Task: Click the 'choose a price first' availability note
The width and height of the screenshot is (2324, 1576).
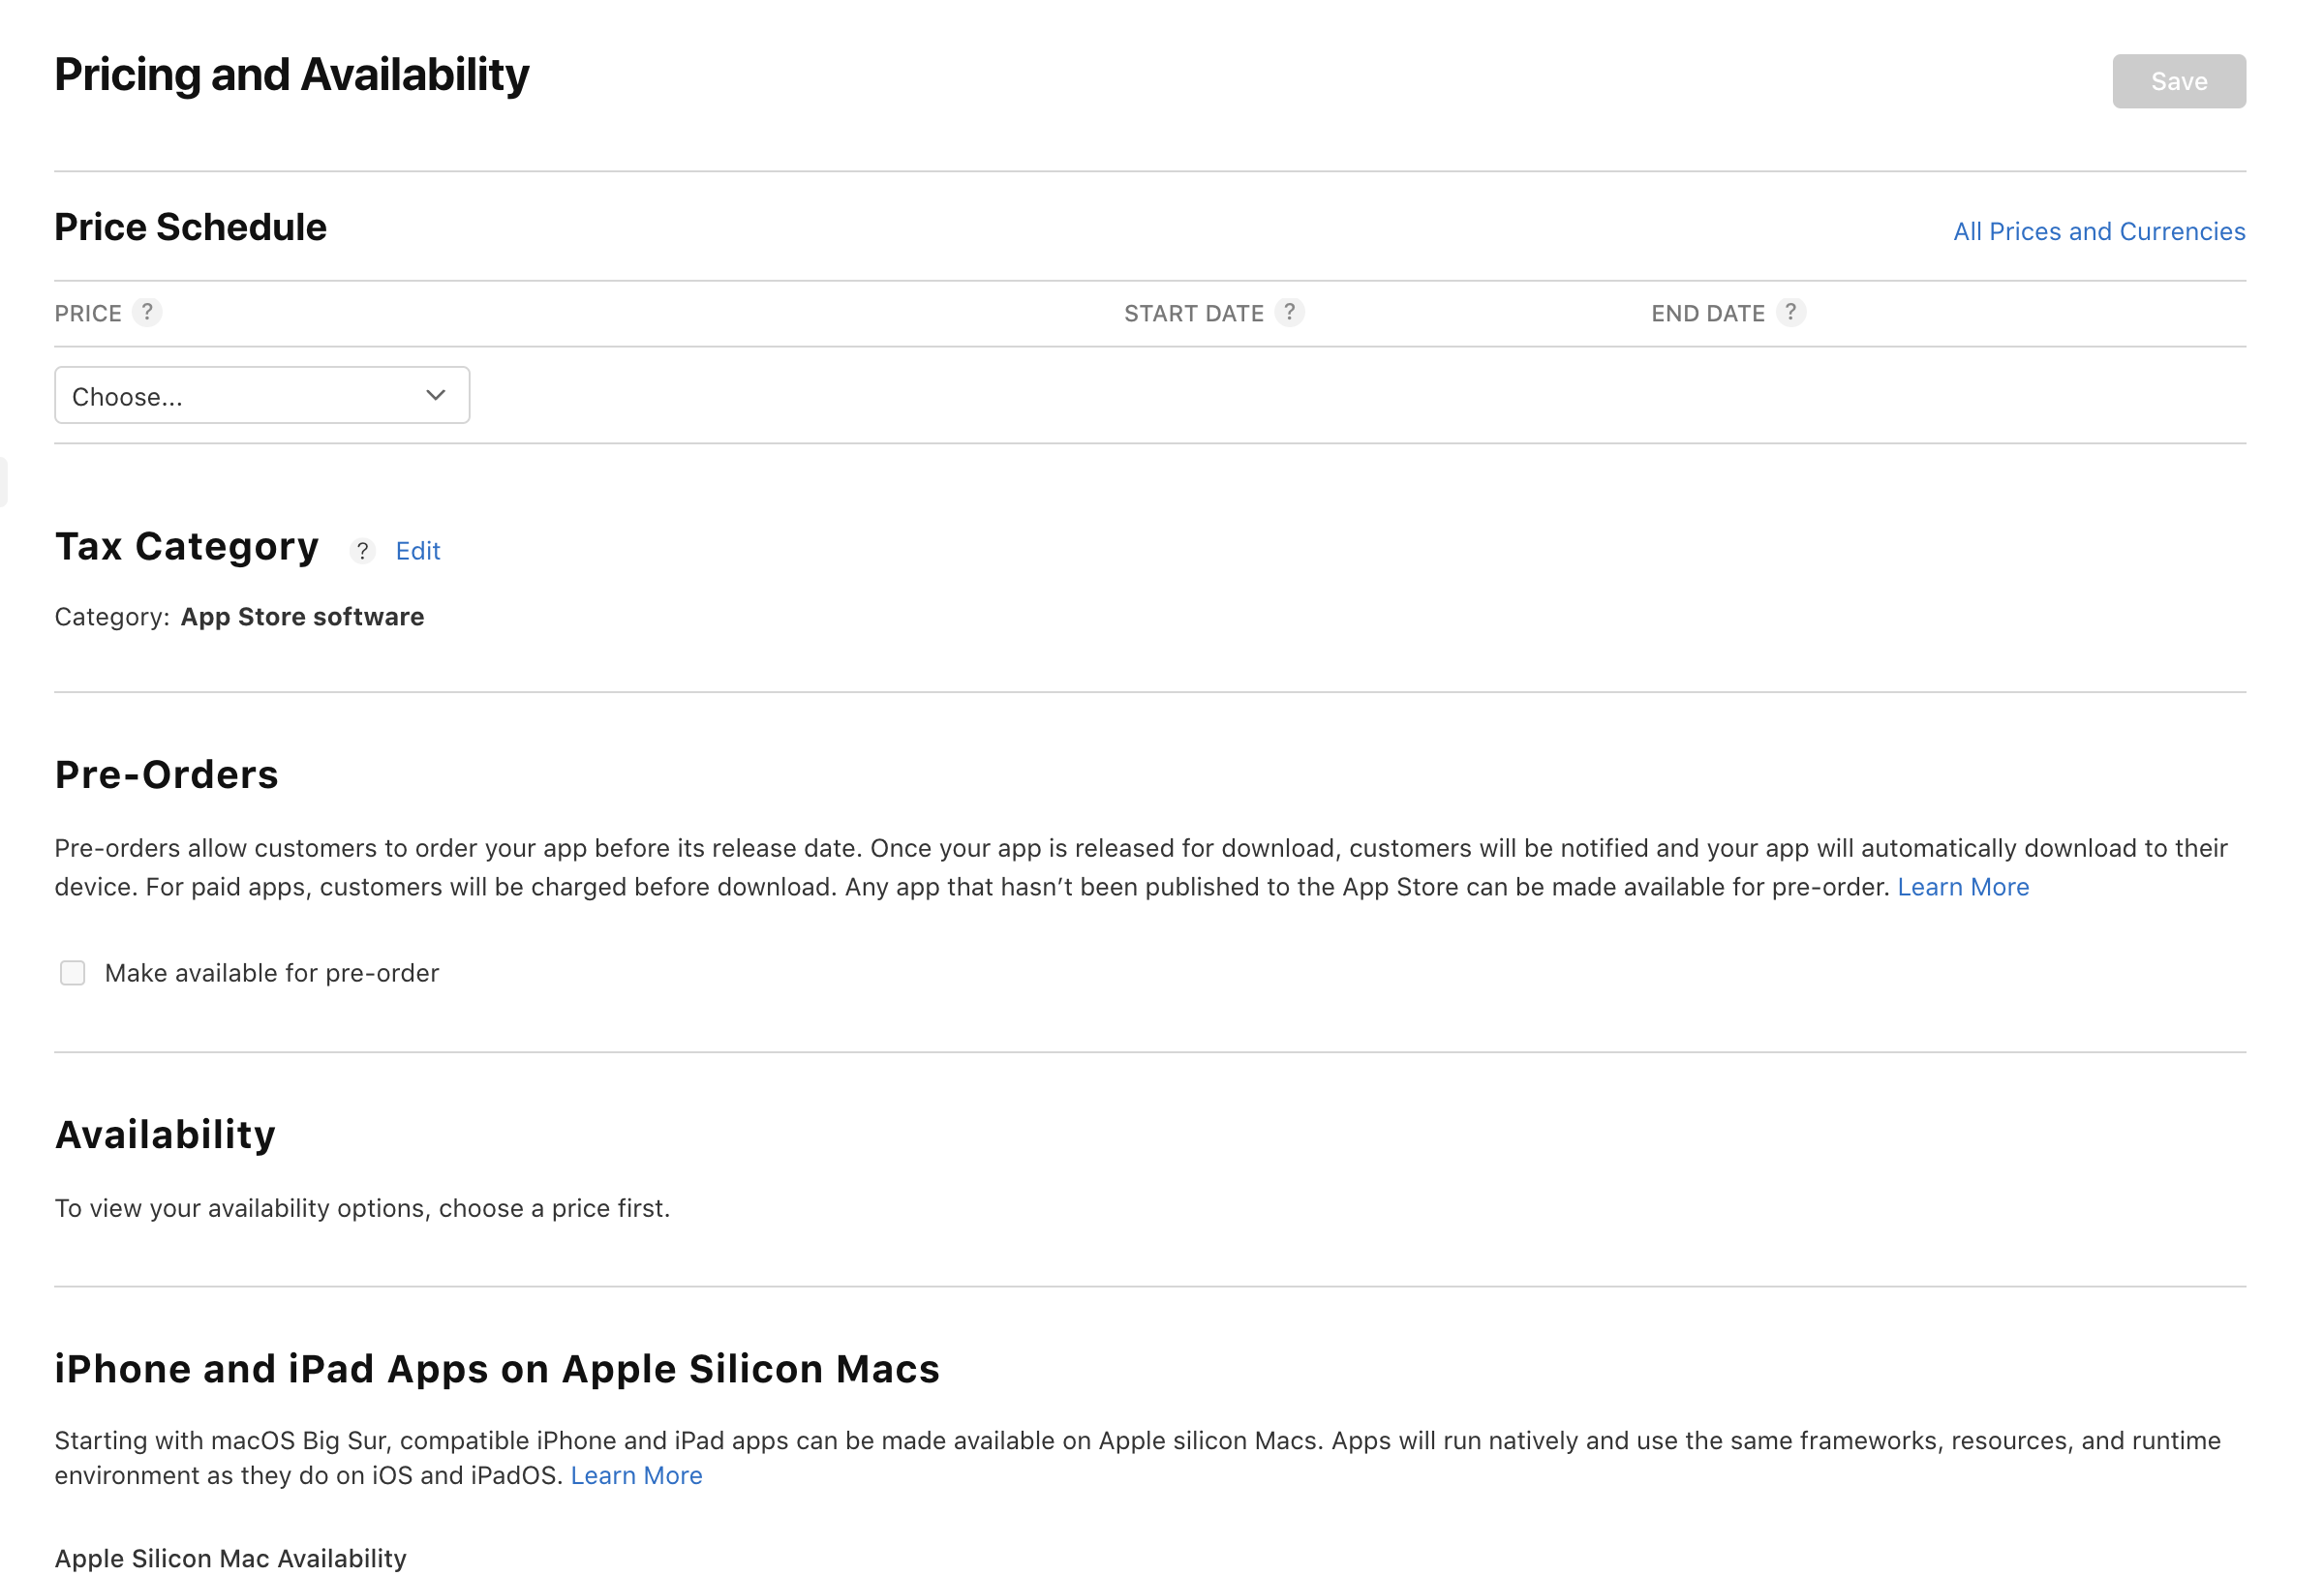Action: point(362,1208)
